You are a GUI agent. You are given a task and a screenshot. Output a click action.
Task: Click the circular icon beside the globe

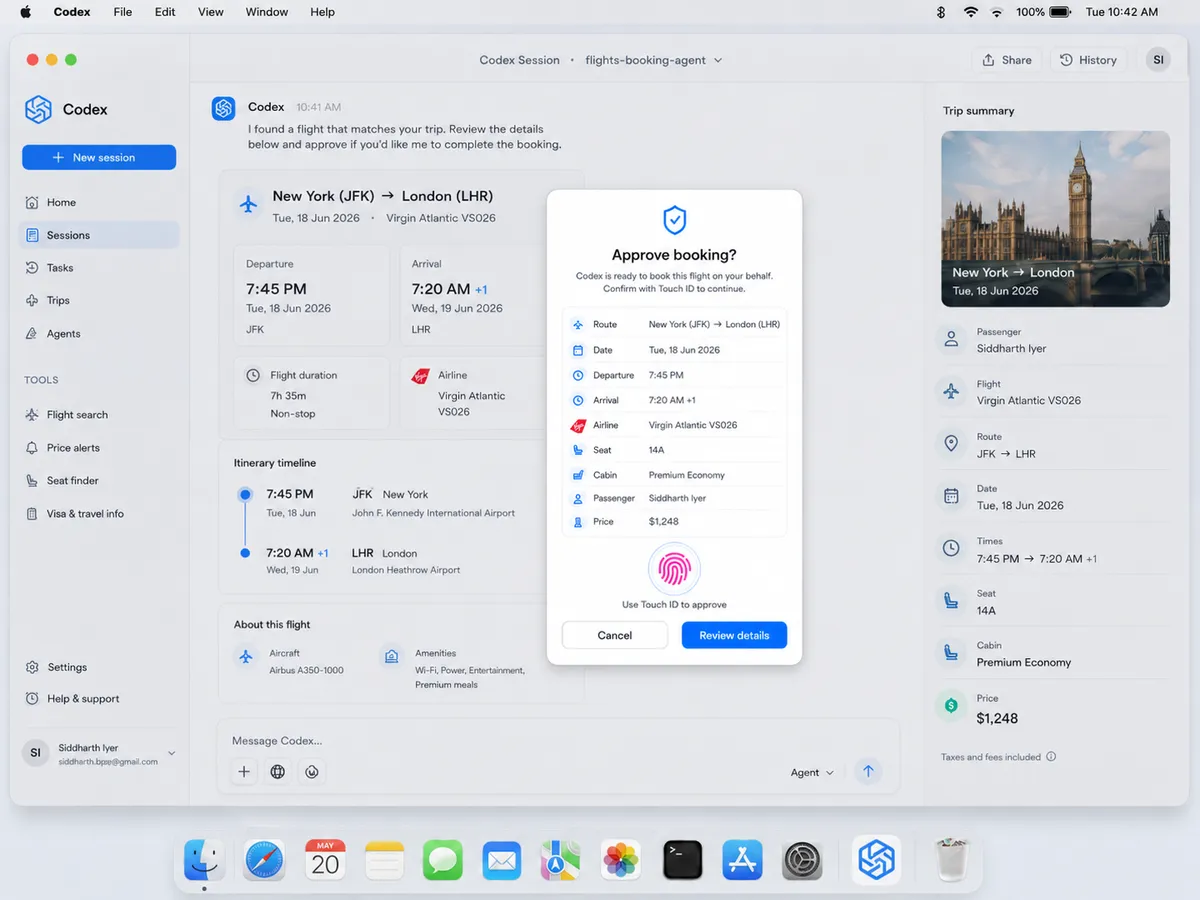coord(312,772)
